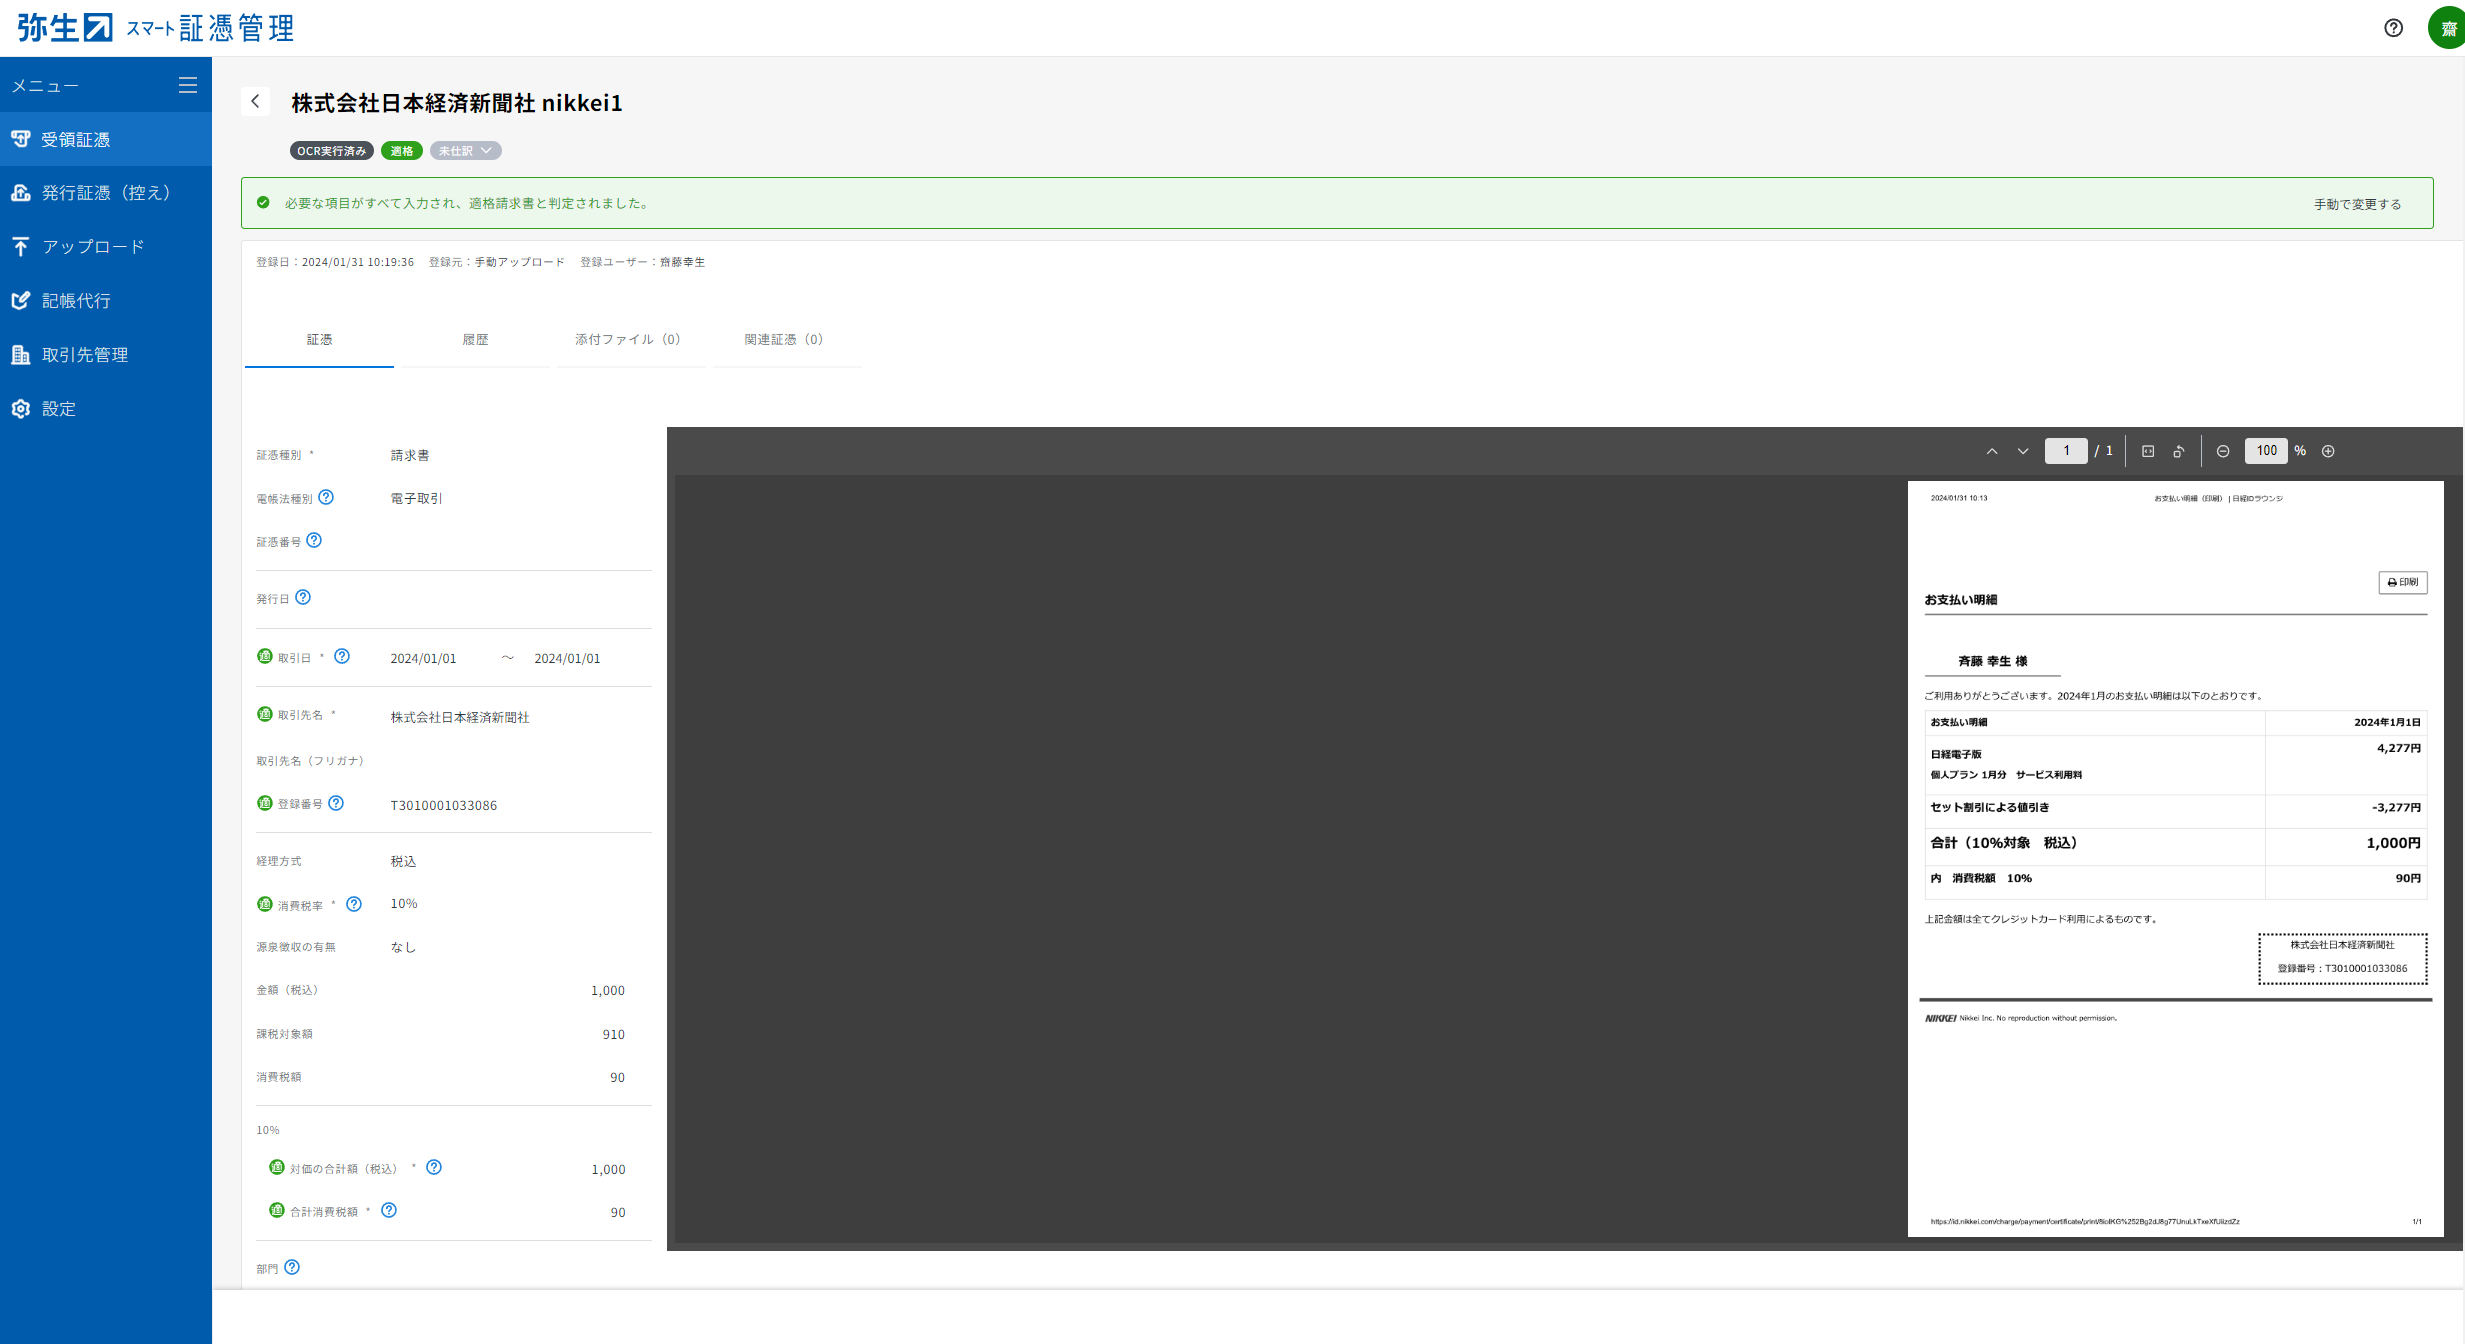This screenshot has width=2465, height=1344.
Task: Click 取引先名 value 株式会社日本経済新聞社
Action: pos(460,717)
